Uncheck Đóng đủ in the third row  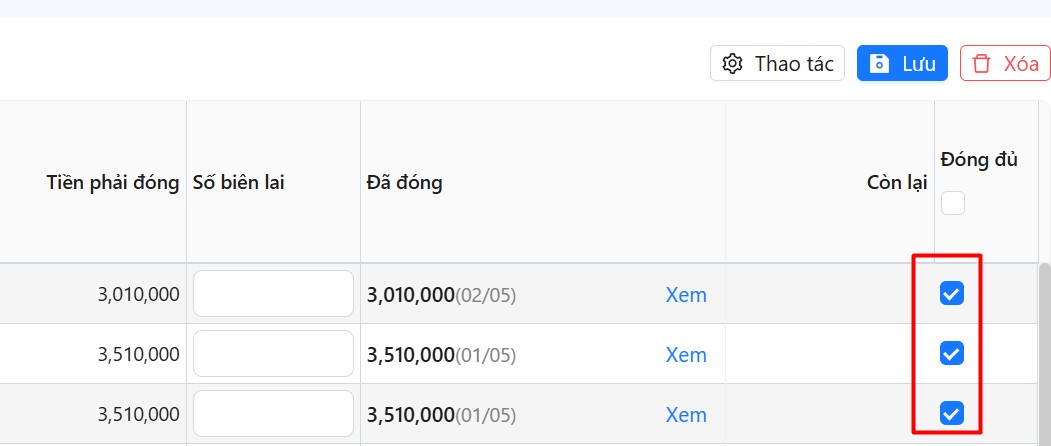(x=952, y=413)
